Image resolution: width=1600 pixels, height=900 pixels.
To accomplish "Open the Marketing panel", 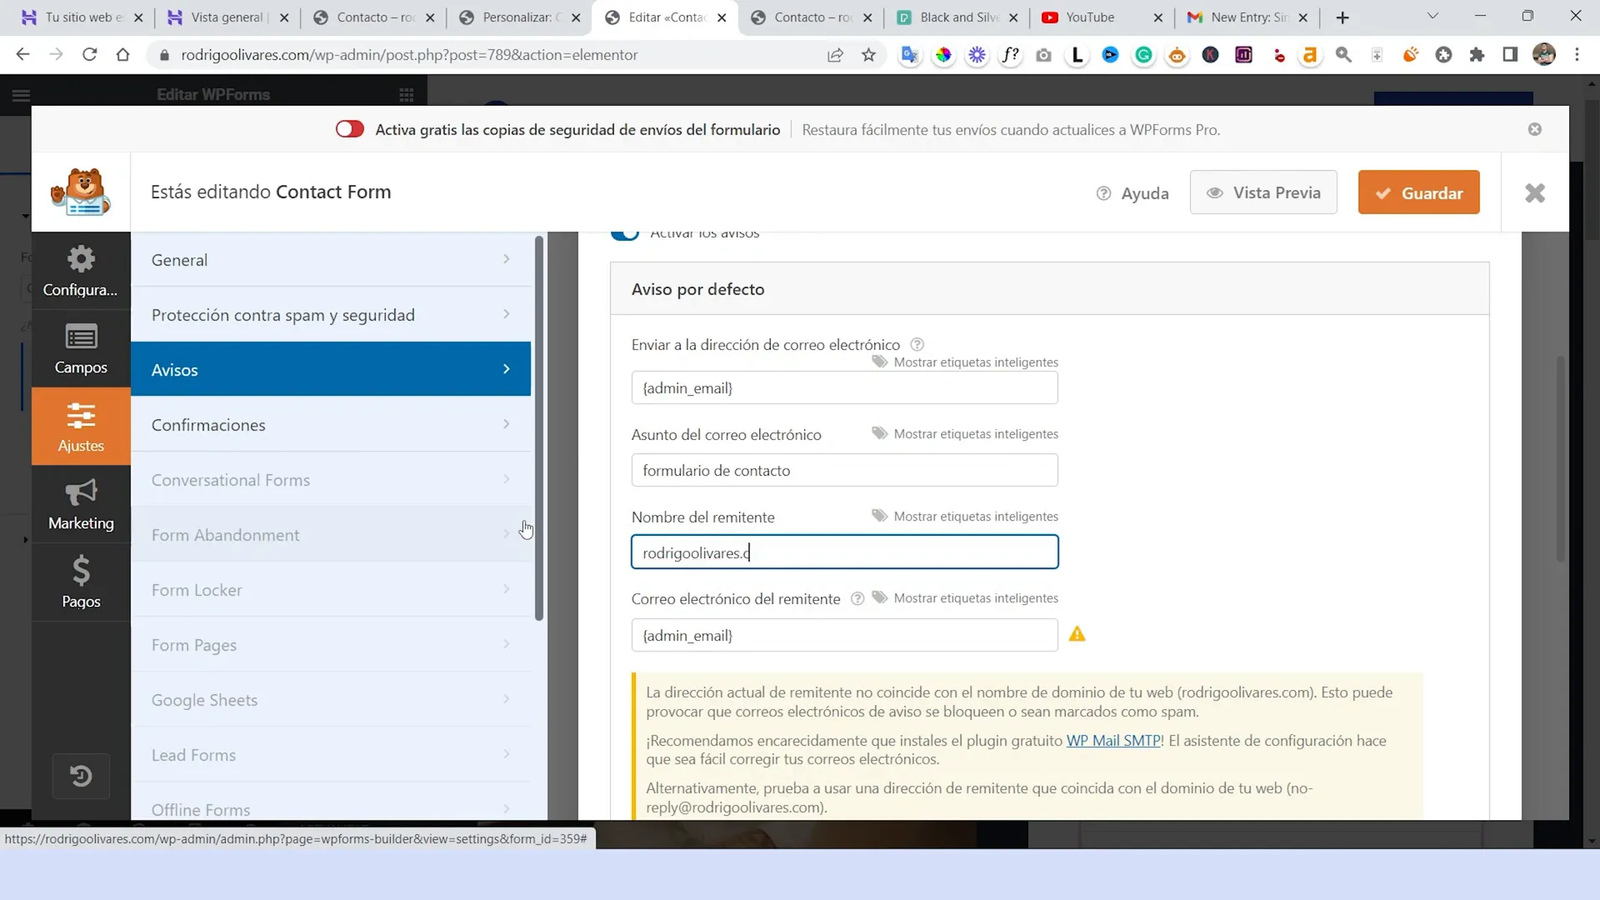I will 80,504.
